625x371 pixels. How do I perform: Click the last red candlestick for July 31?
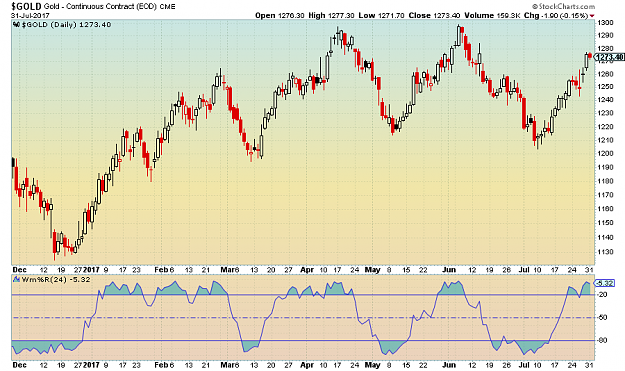tap(590, 56)
